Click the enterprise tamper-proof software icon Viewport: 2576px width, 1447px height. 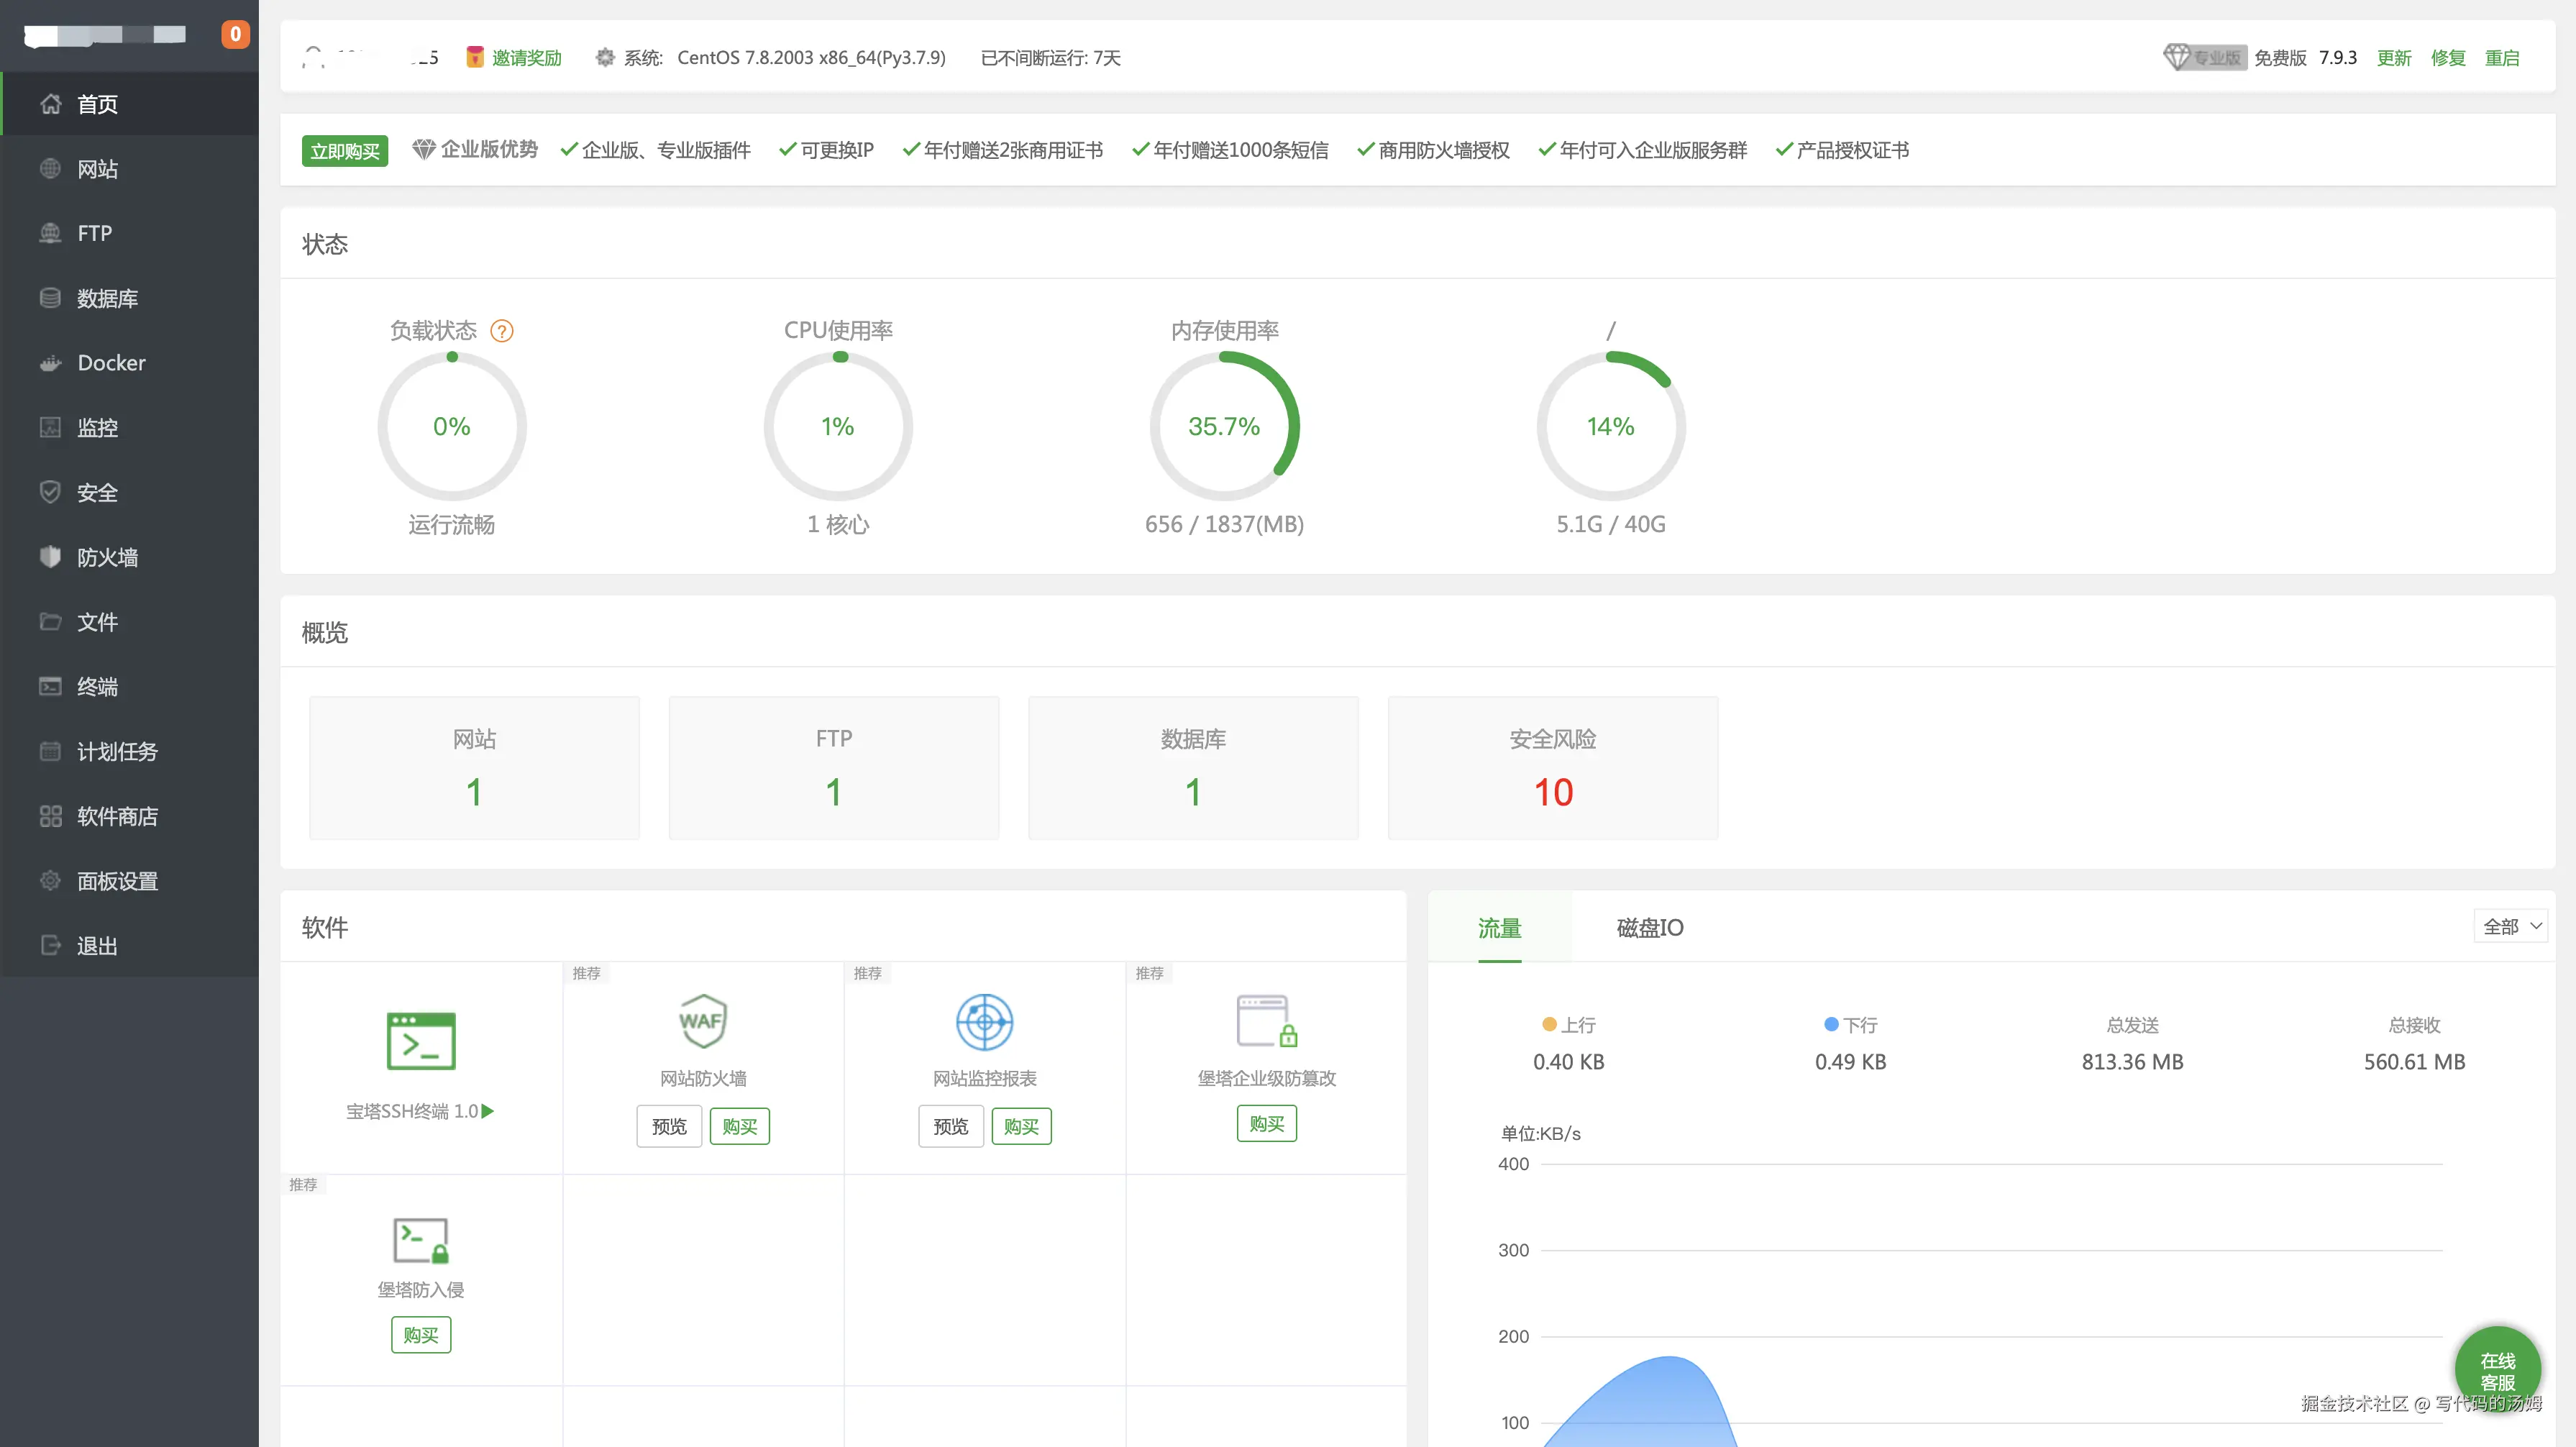[x=1266, y=1021]
